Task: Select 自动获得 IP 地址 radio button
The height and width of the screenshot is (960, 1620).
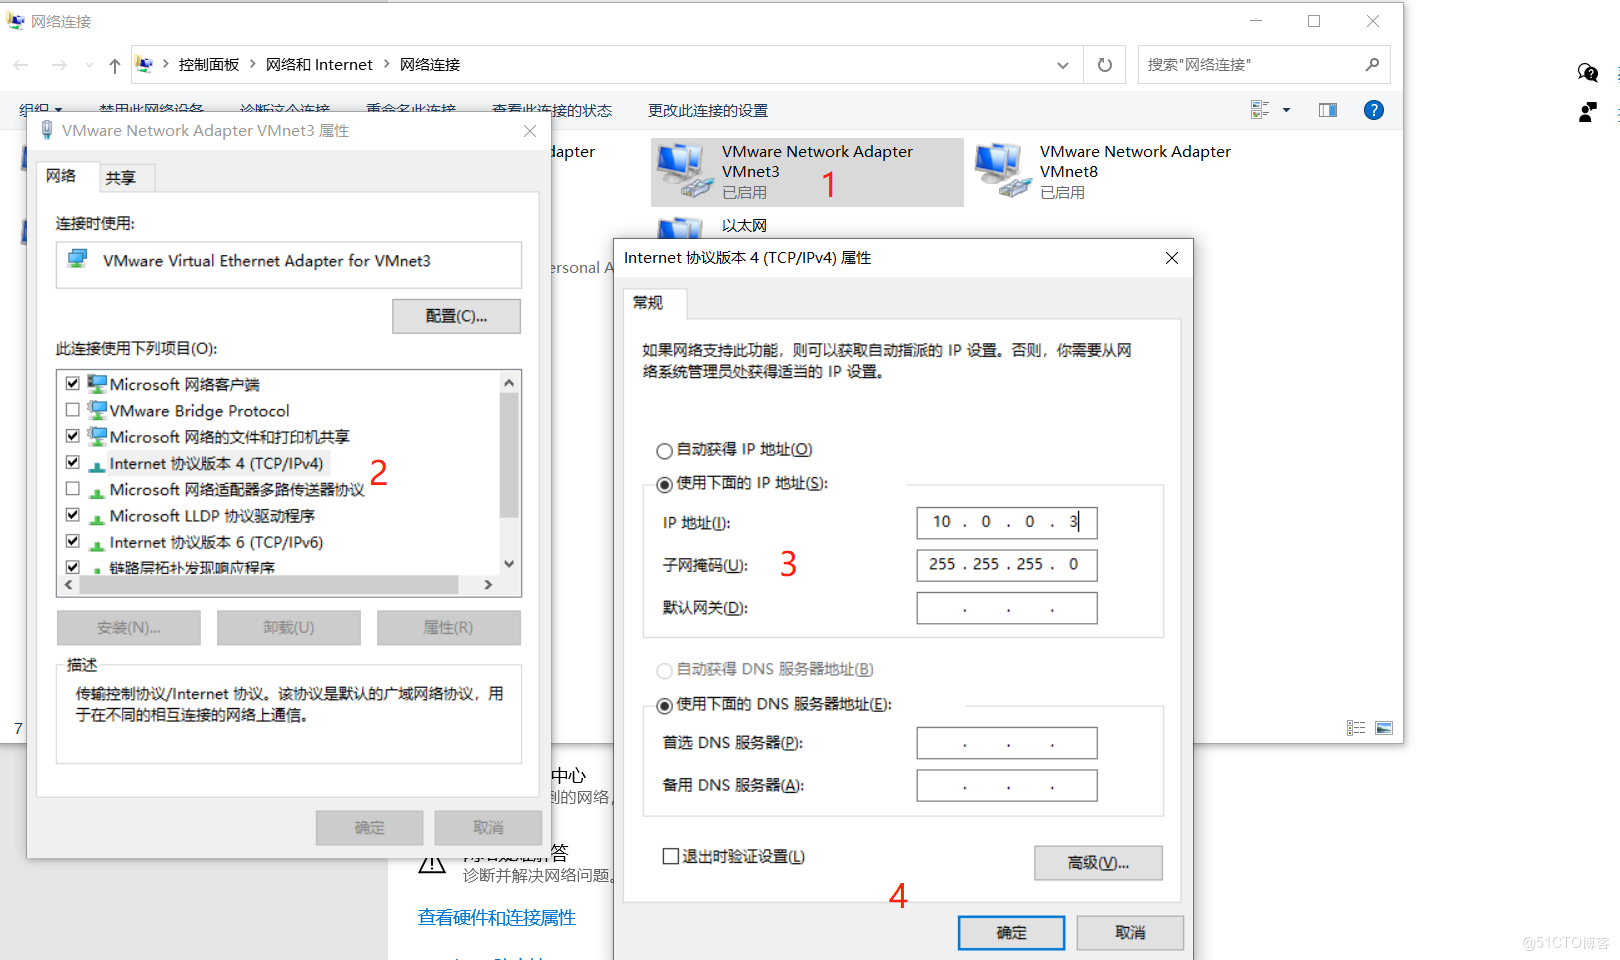Action: click(x=664, y=451)
